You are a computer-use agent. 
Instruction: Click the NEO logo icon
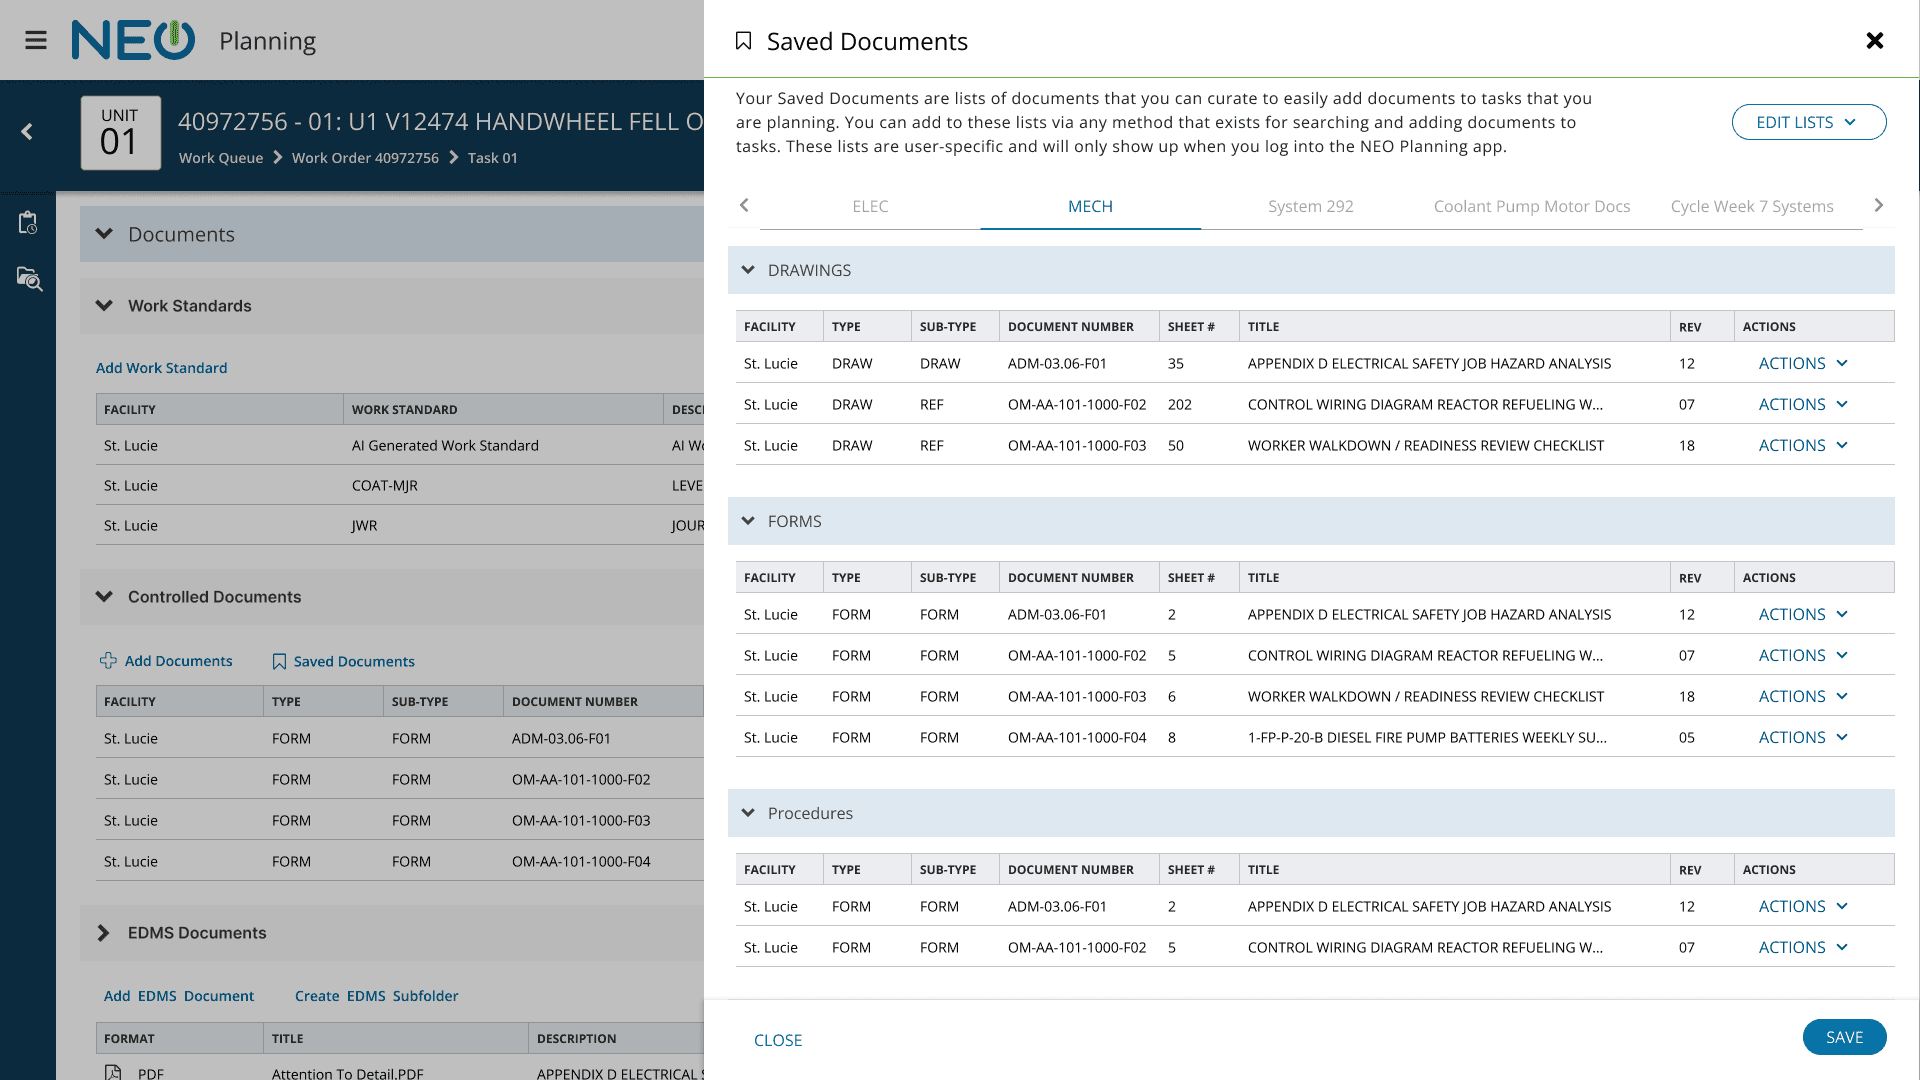pos(133,40)
